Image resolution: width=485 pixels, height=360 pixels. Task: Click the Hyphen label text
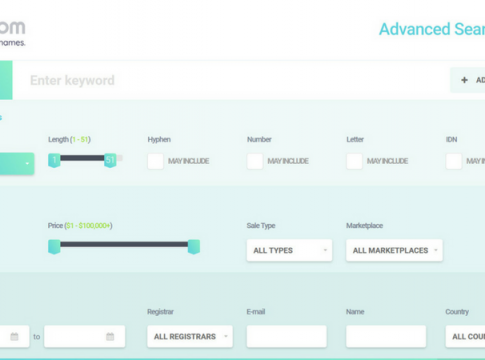tap(159, 139)
